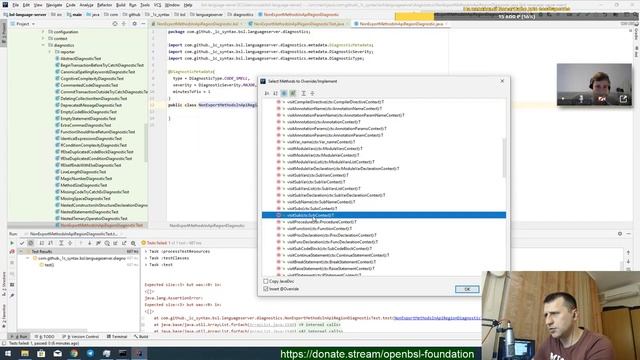This screenshot has width=640, height=360.
Task: Collapse the Test Results root node
Action: (x=21, y=252)
